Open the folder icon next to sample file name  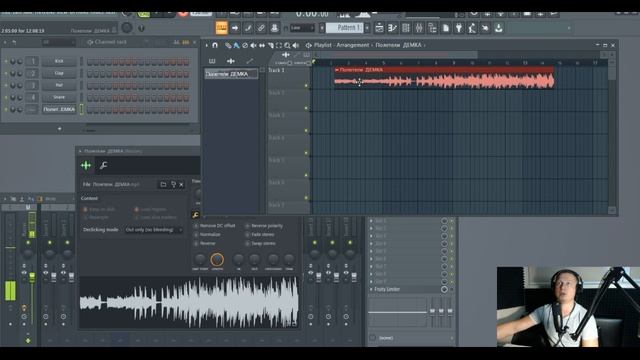[163, 184]
